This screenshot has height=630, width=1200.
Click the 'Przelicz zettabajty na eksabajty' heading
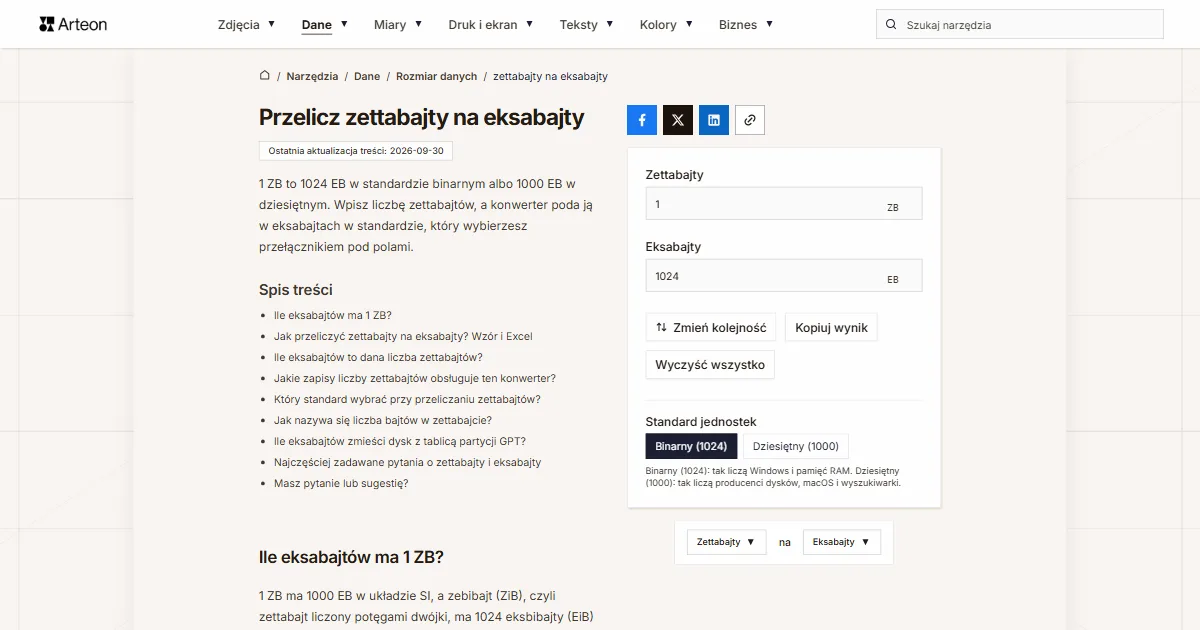421,117
